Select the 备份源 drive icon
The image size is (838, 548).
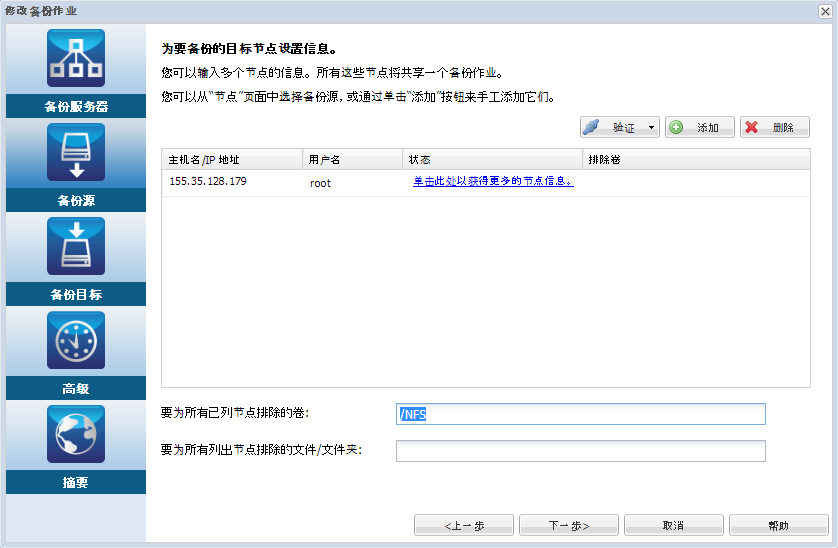76,152
